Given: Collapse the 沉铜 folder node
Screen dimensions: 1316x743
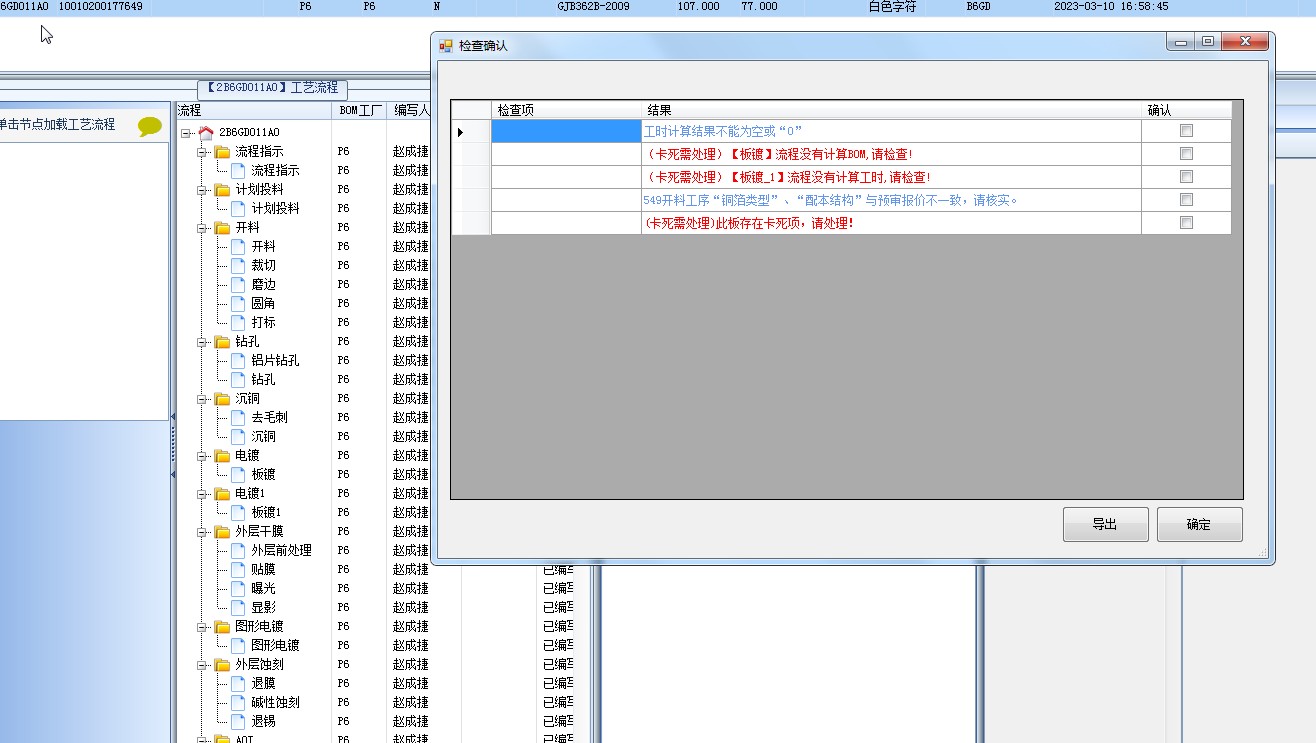Looking at the screenshot, I should click(x=202, y=398).
